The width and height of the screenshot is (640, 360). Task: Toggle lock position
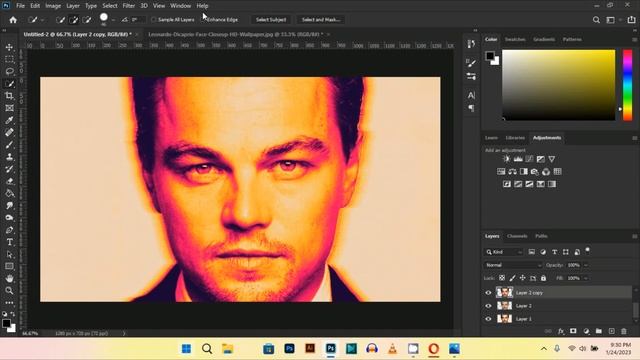pyautogui.click(x=522, y=278)
